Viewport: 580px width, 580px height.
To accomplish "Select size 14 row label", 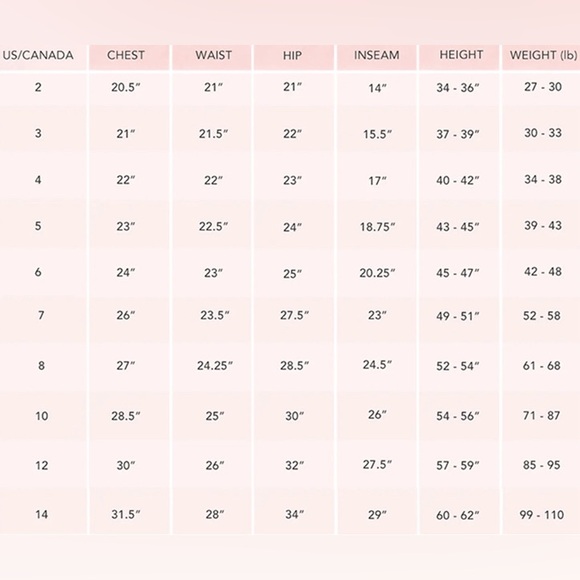I will pyautogui.click(x=41, y=514).
